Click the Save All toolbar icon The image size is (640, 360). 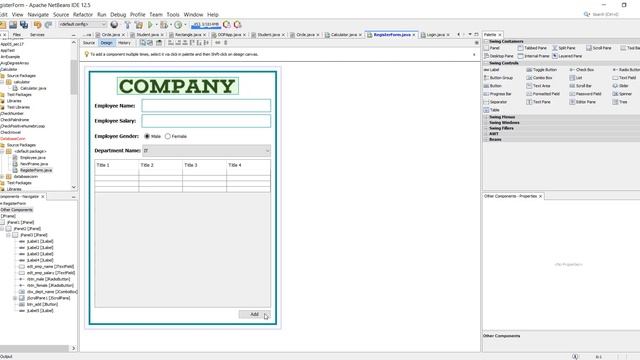pos(24,25)
